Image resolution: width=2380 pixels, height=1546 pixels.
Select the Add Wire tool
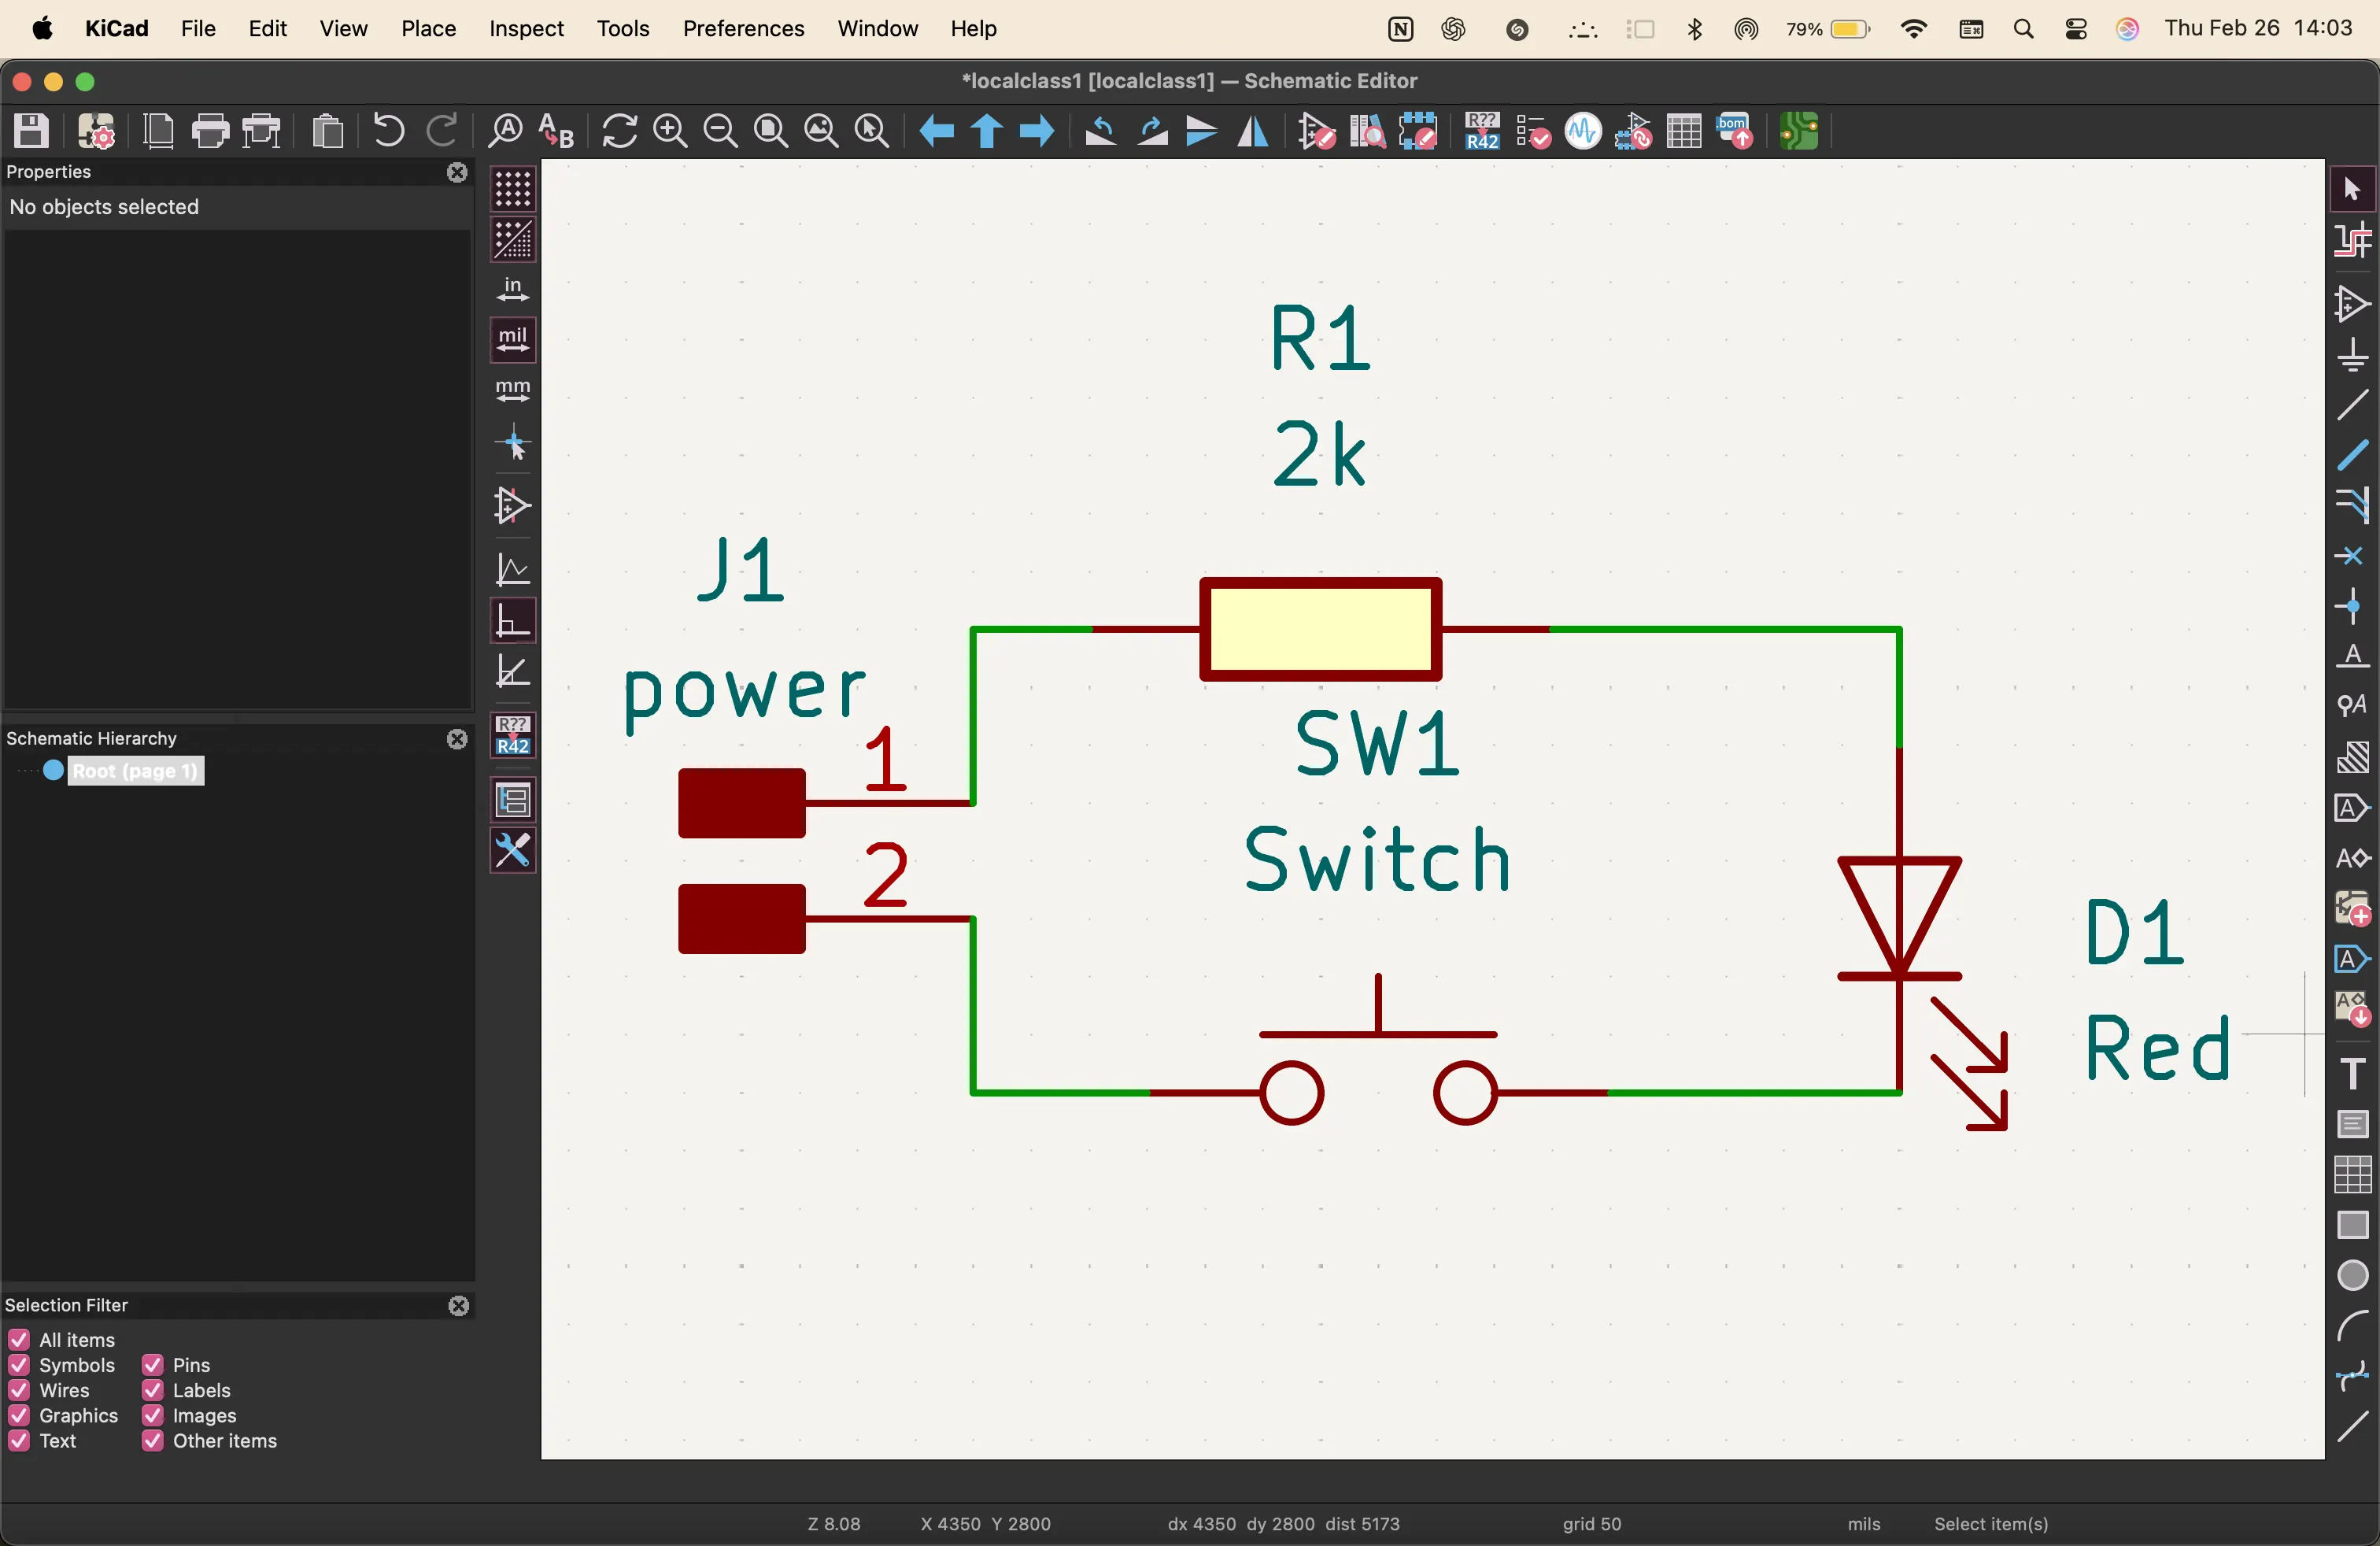point(2352,405)
